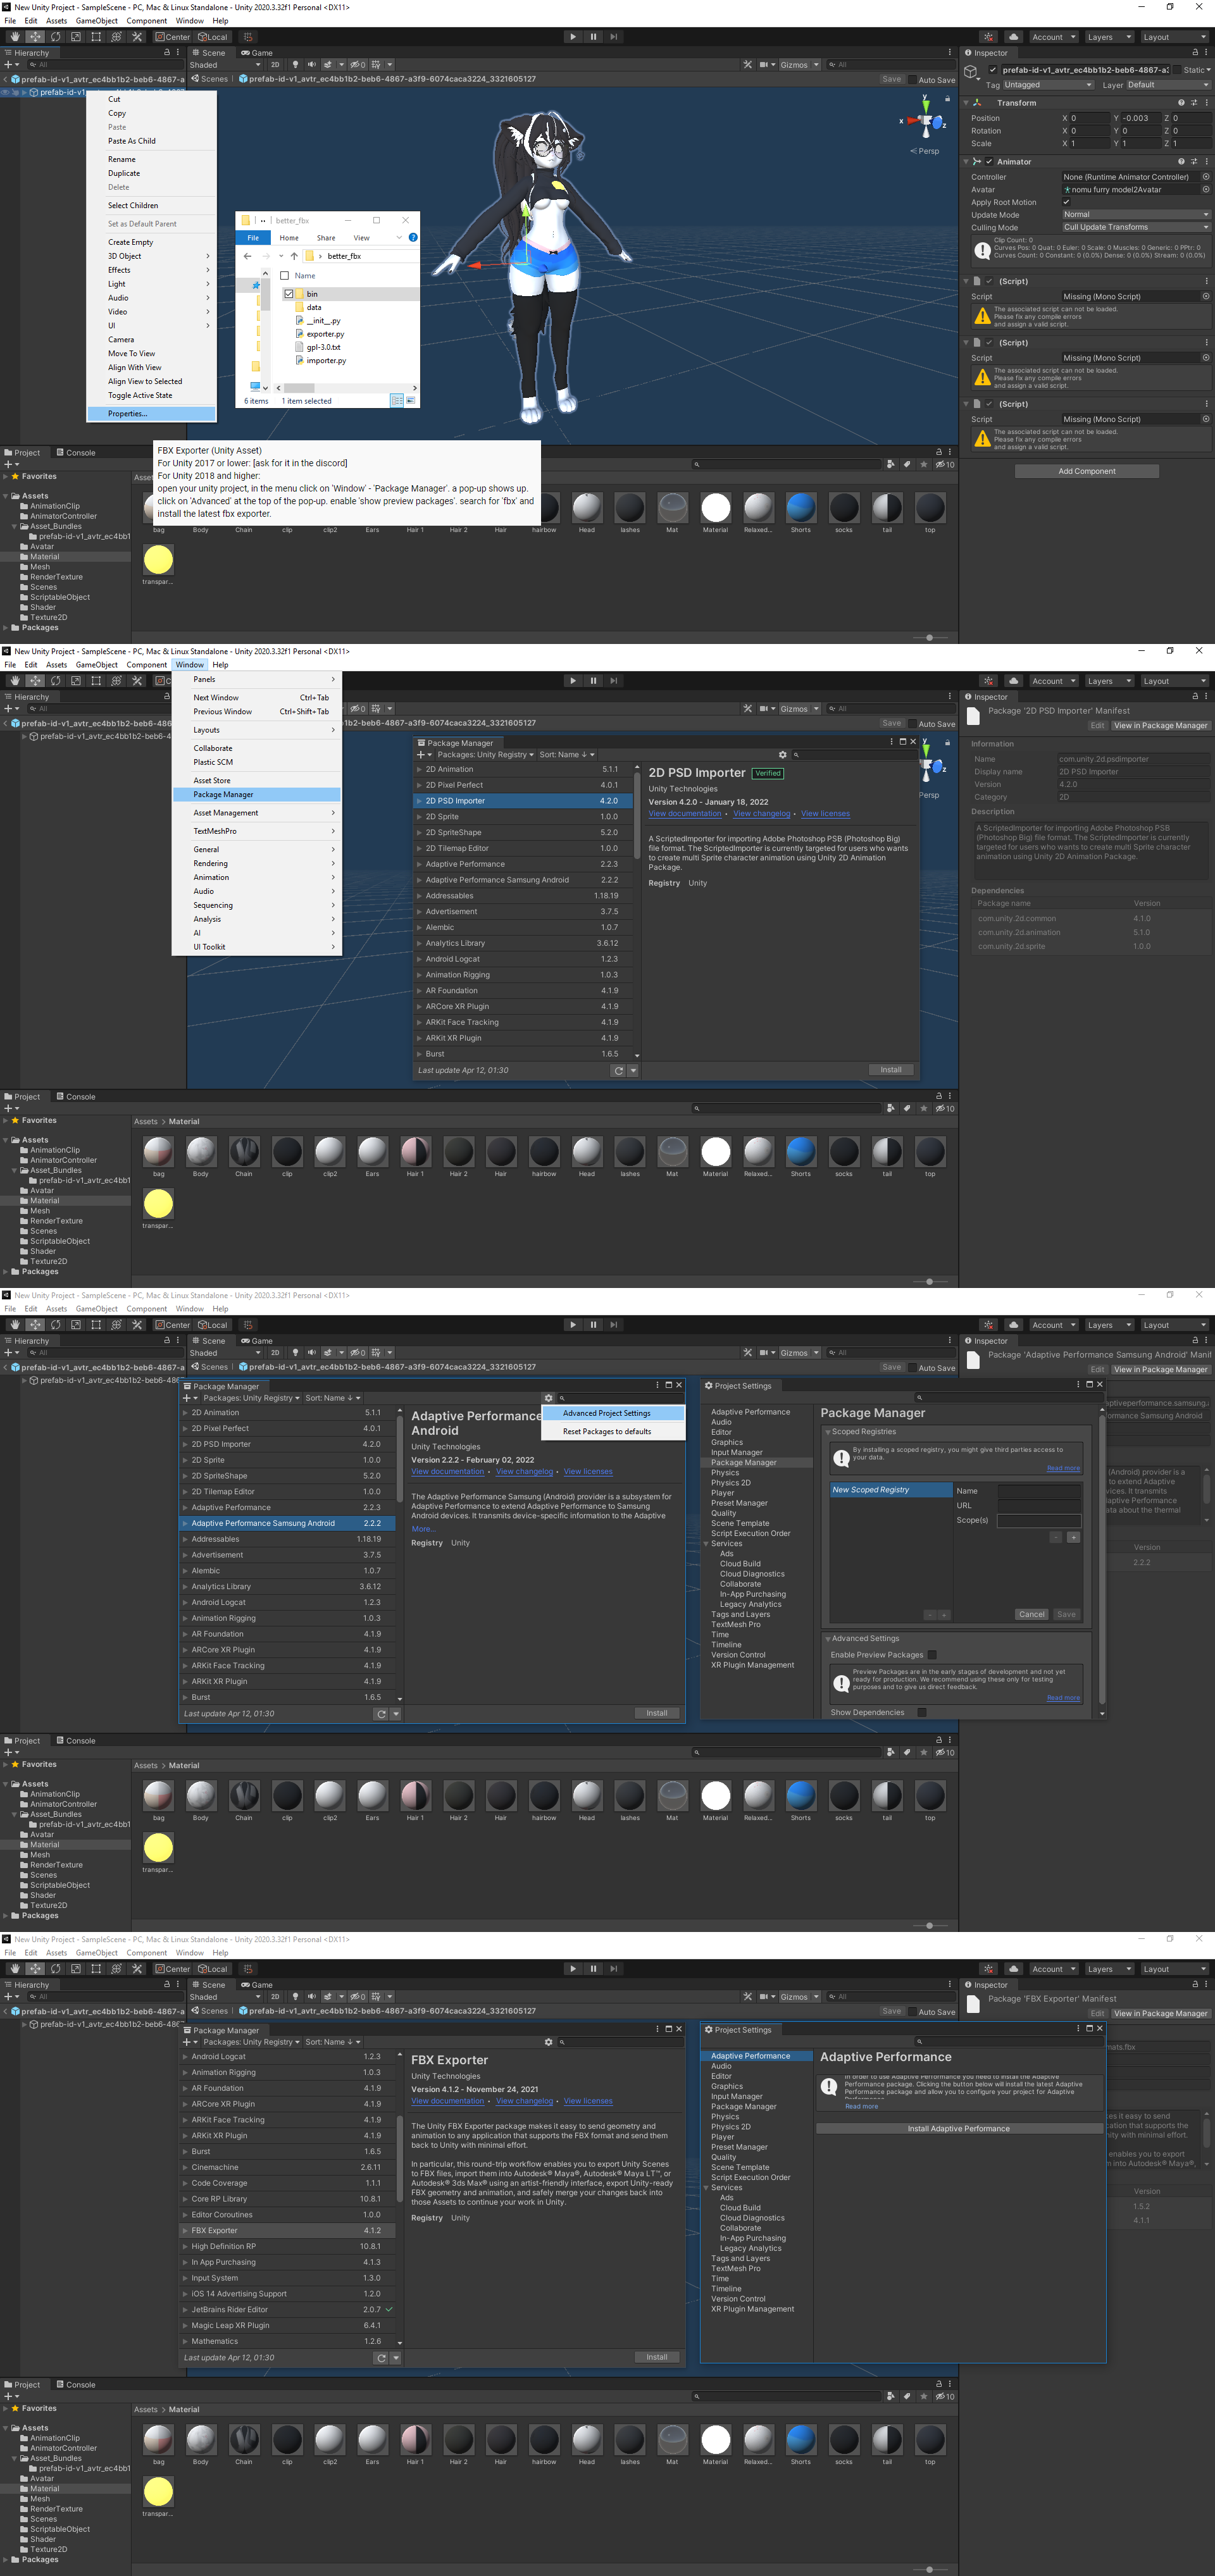
Task: Open the Transform component help icon
Action: click(1180, 103)
